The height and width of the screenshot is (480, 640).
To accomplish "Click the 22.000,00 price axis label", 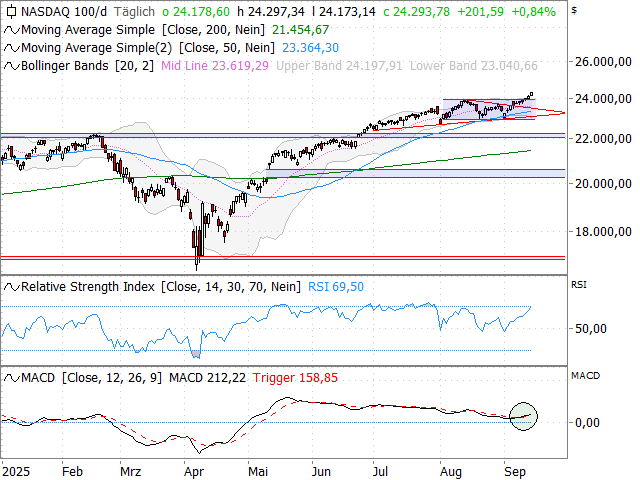I will click(603, 139).
